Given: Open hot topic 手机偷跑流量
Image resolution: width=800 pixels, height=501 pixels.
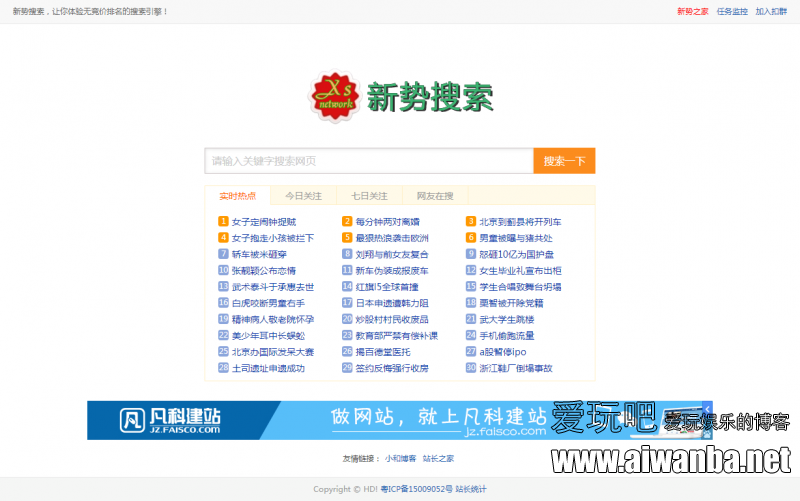Looking at the screenshot, I should pyautogui.click(x=507, y=336).
